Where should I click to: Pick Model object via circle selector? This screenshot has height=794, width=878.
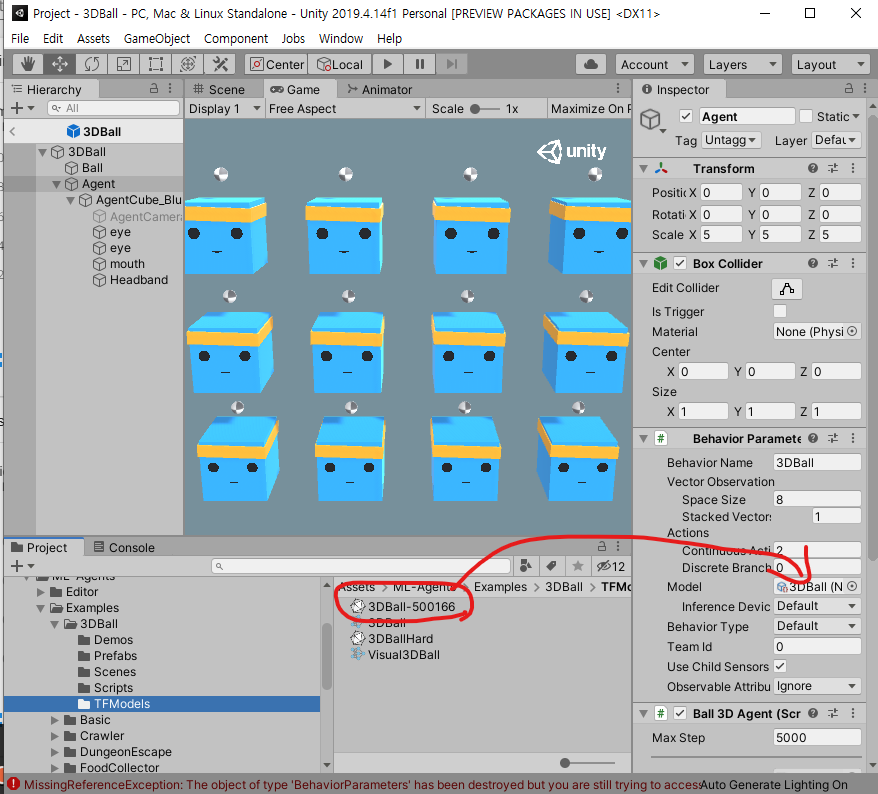pyautogui.click(x=852, y=586)
